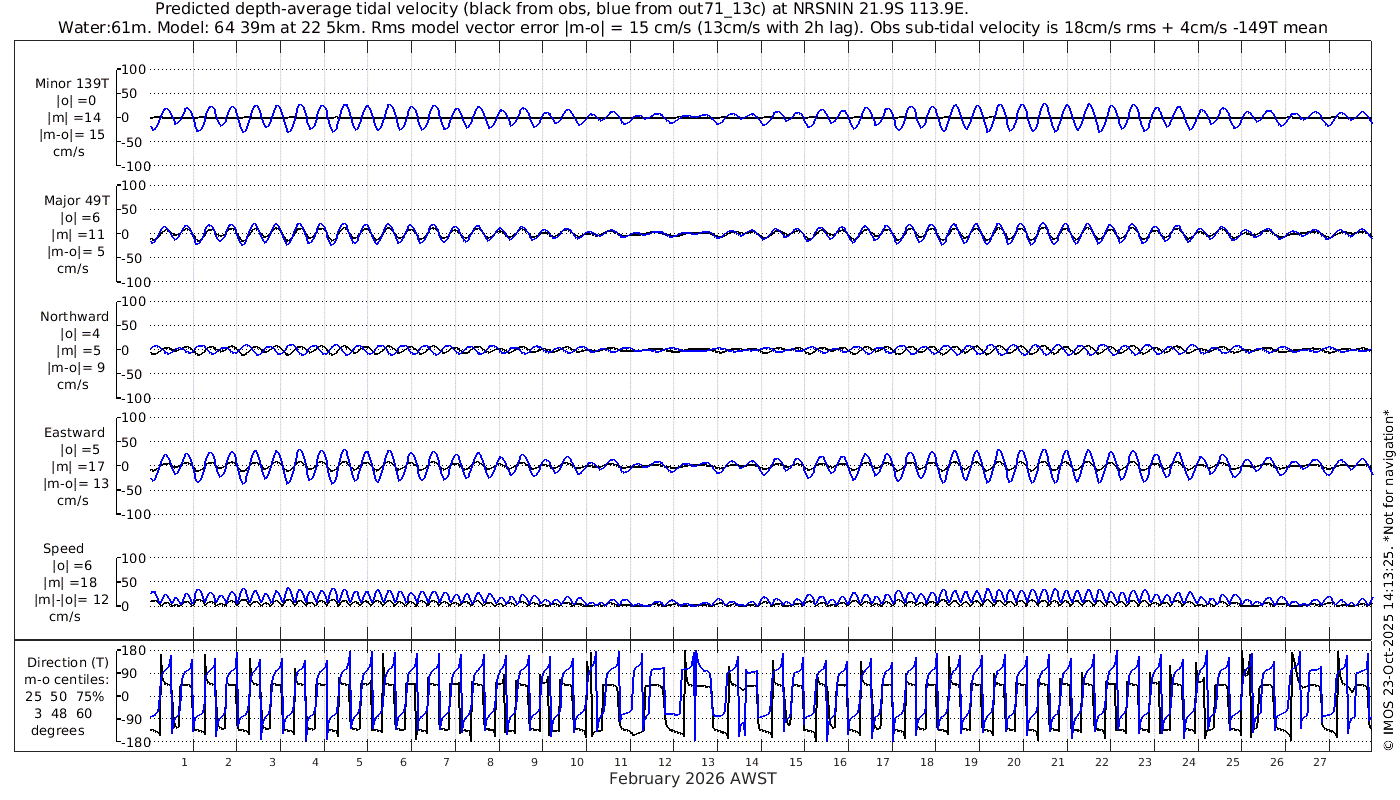Select "|m| =14" in the Minor panel
1400x800 pixels.
[77, 118]
